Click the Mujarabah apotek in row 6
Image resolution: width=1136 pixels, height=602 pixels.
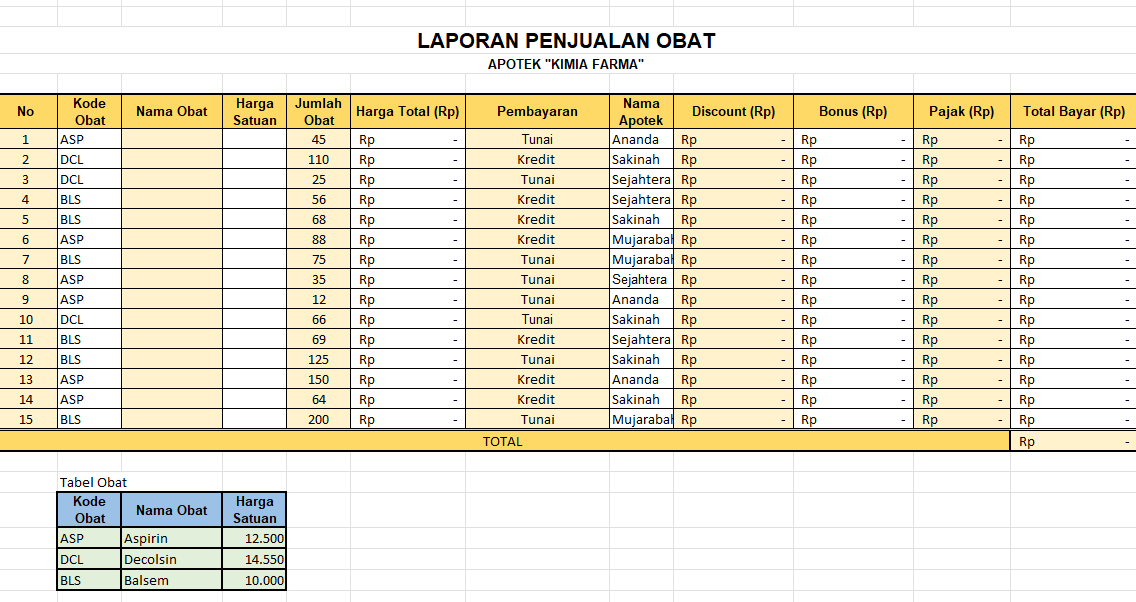641,239
